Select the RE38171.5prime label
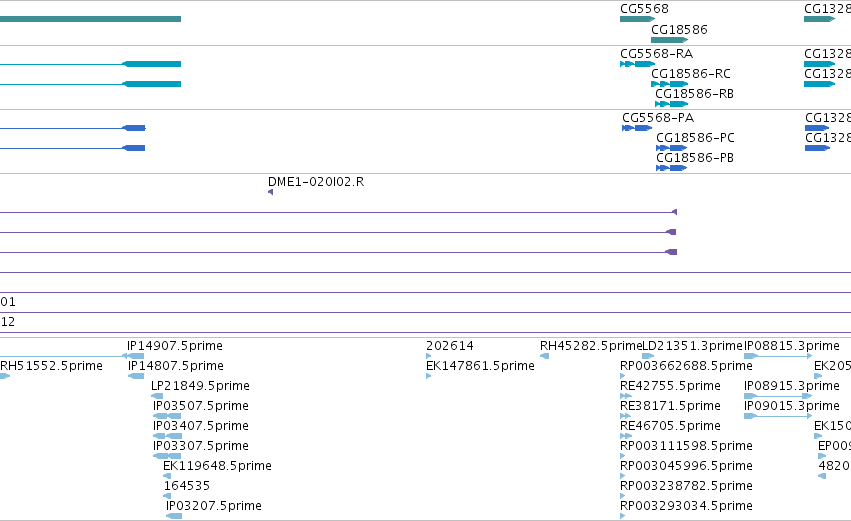851x521 pixels. [670, 406]
